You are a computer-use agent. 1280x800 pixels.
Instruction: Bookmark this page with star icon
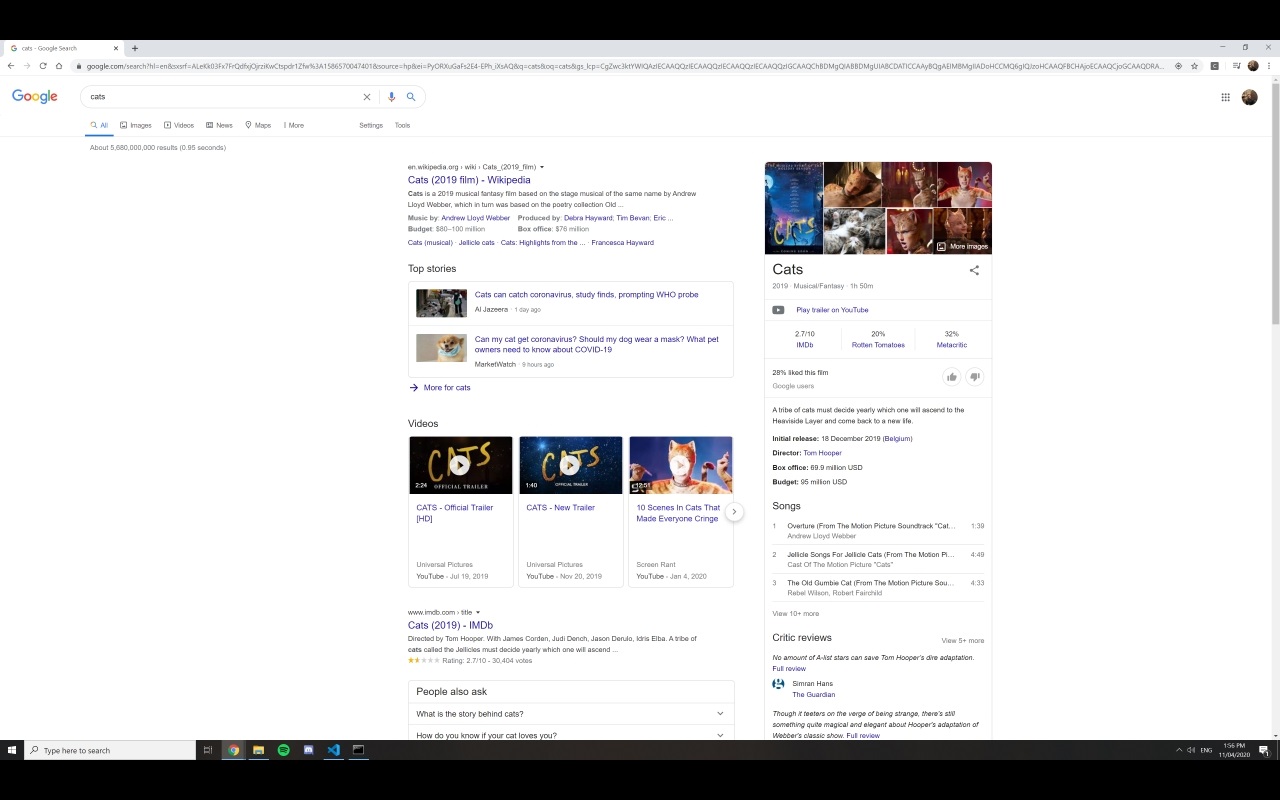click(x=1194, y=66)
